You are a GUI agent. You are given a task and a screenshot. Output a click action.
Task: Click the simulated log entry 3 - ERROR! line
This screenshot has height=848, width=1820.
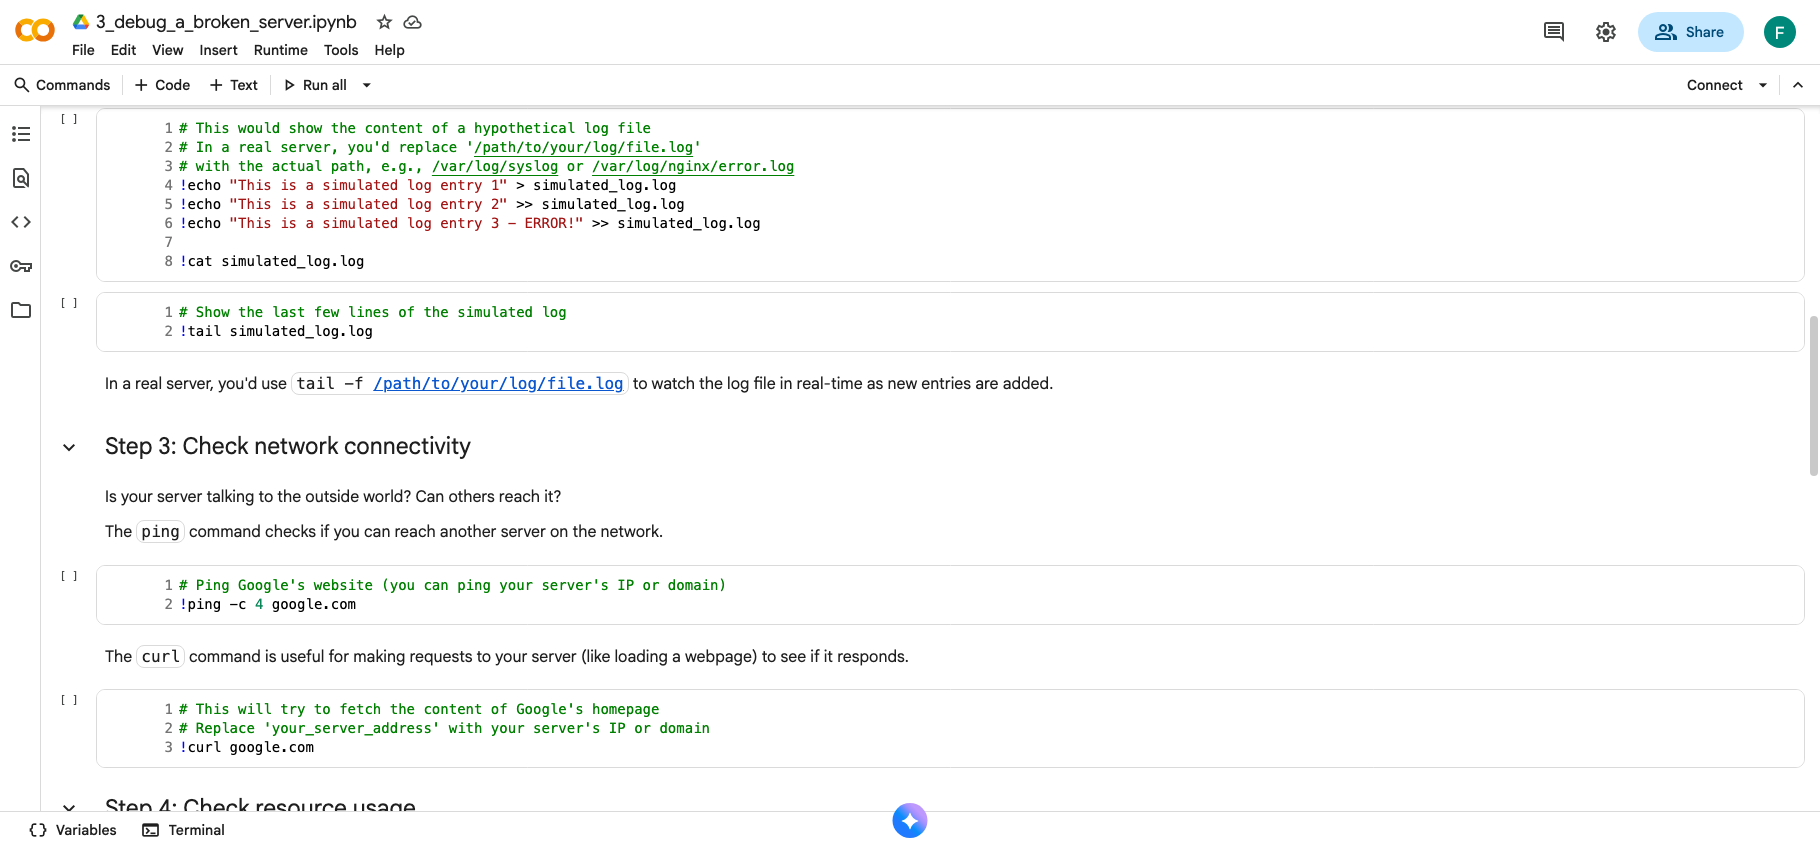[470, 223]
